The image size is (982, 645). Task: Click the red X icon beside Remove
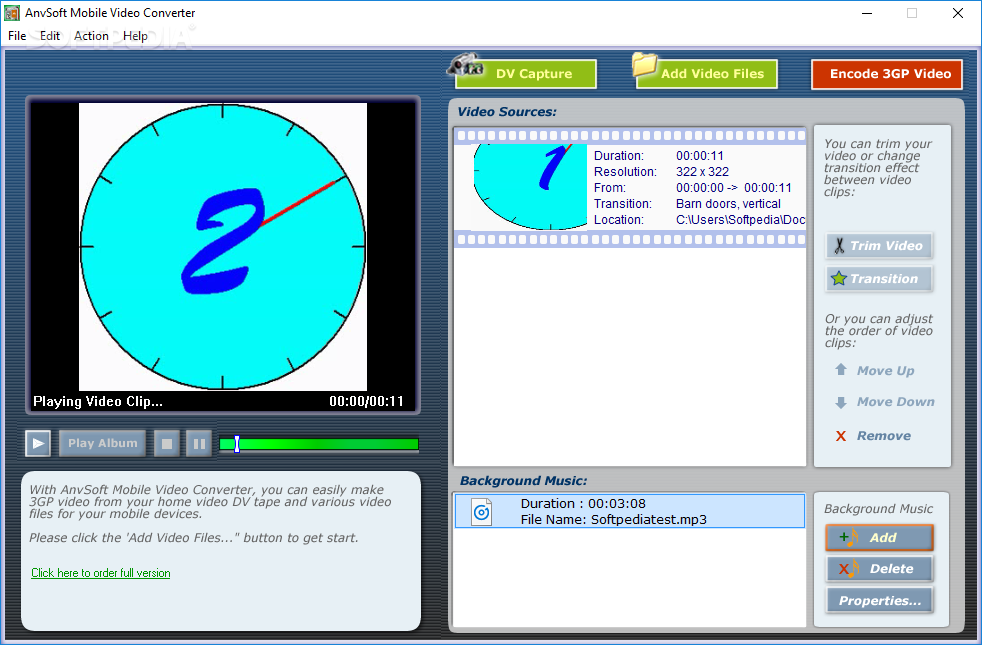[x=841, y=436]
